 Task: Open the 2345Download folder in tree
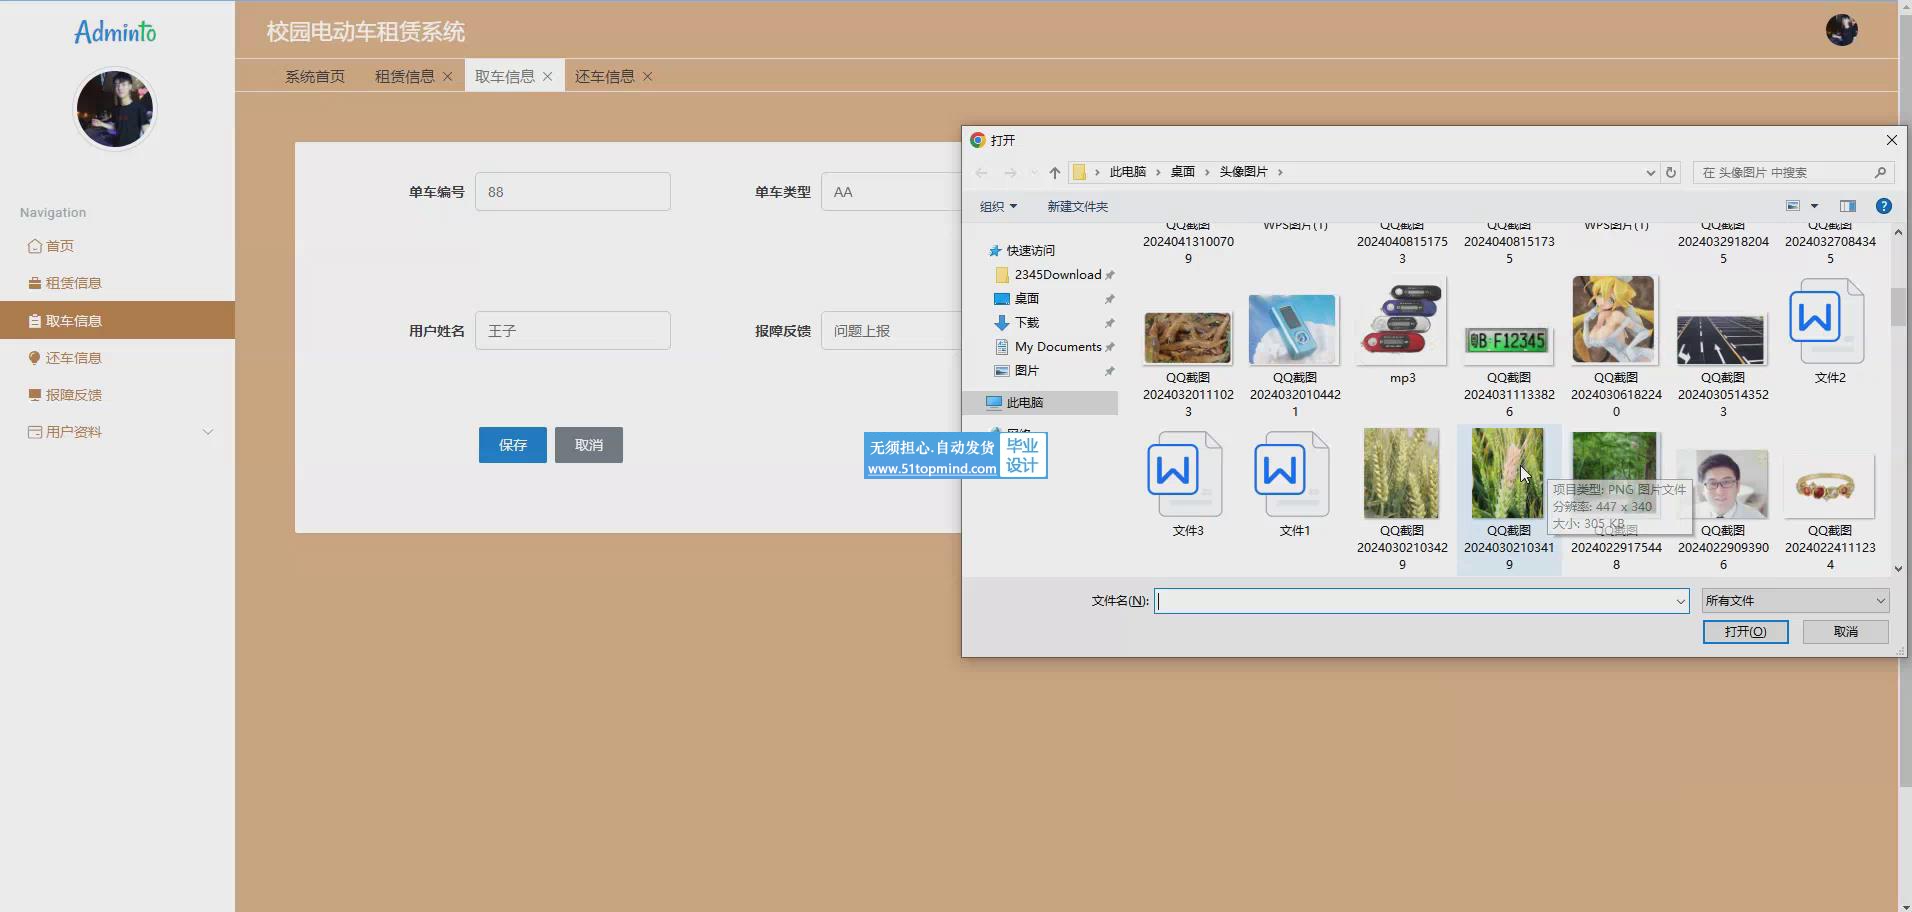click(1056, 275)
